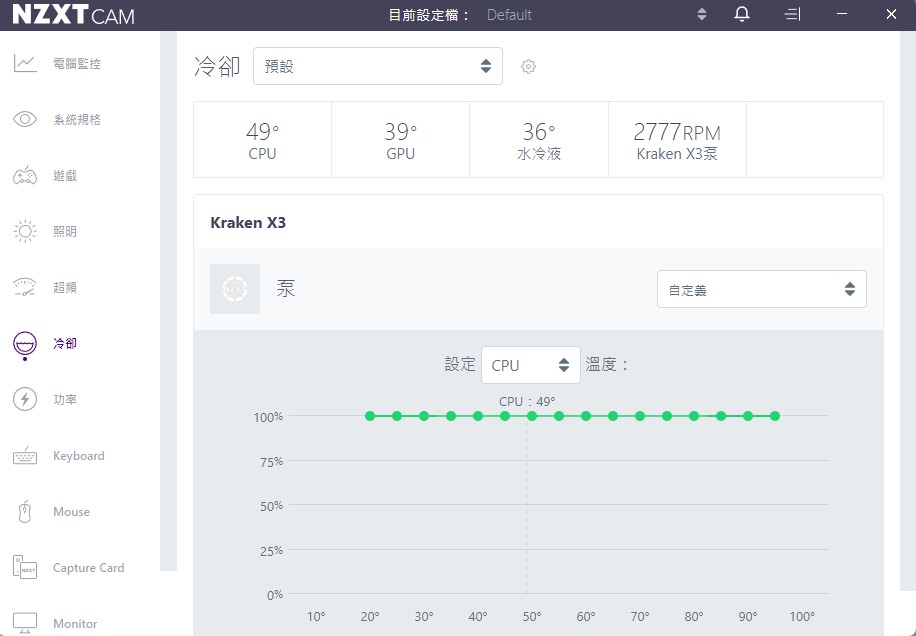The width and height of the screenshot is (916, 636).
Task: Click the 10° axis label
Action: (x=316, y=617)
